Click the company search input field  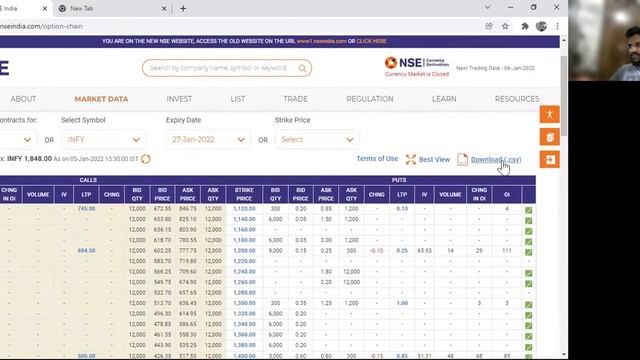click(218, 68)
